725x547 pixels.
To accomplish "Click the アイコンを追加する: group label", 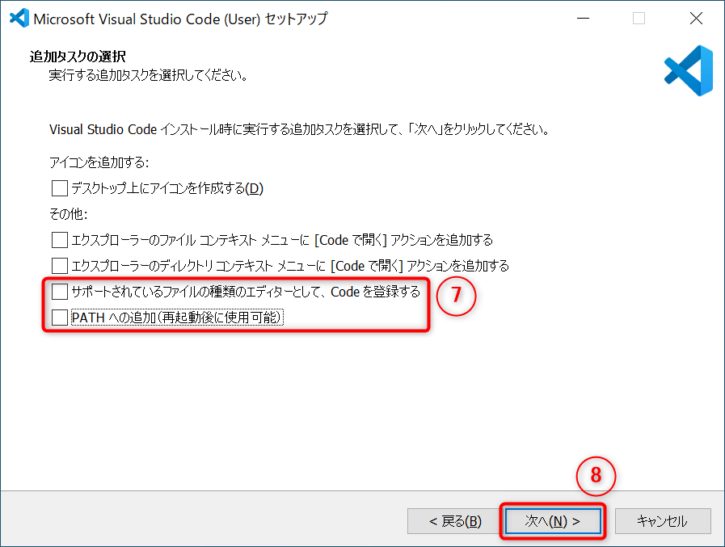I will tap(98, 162).
